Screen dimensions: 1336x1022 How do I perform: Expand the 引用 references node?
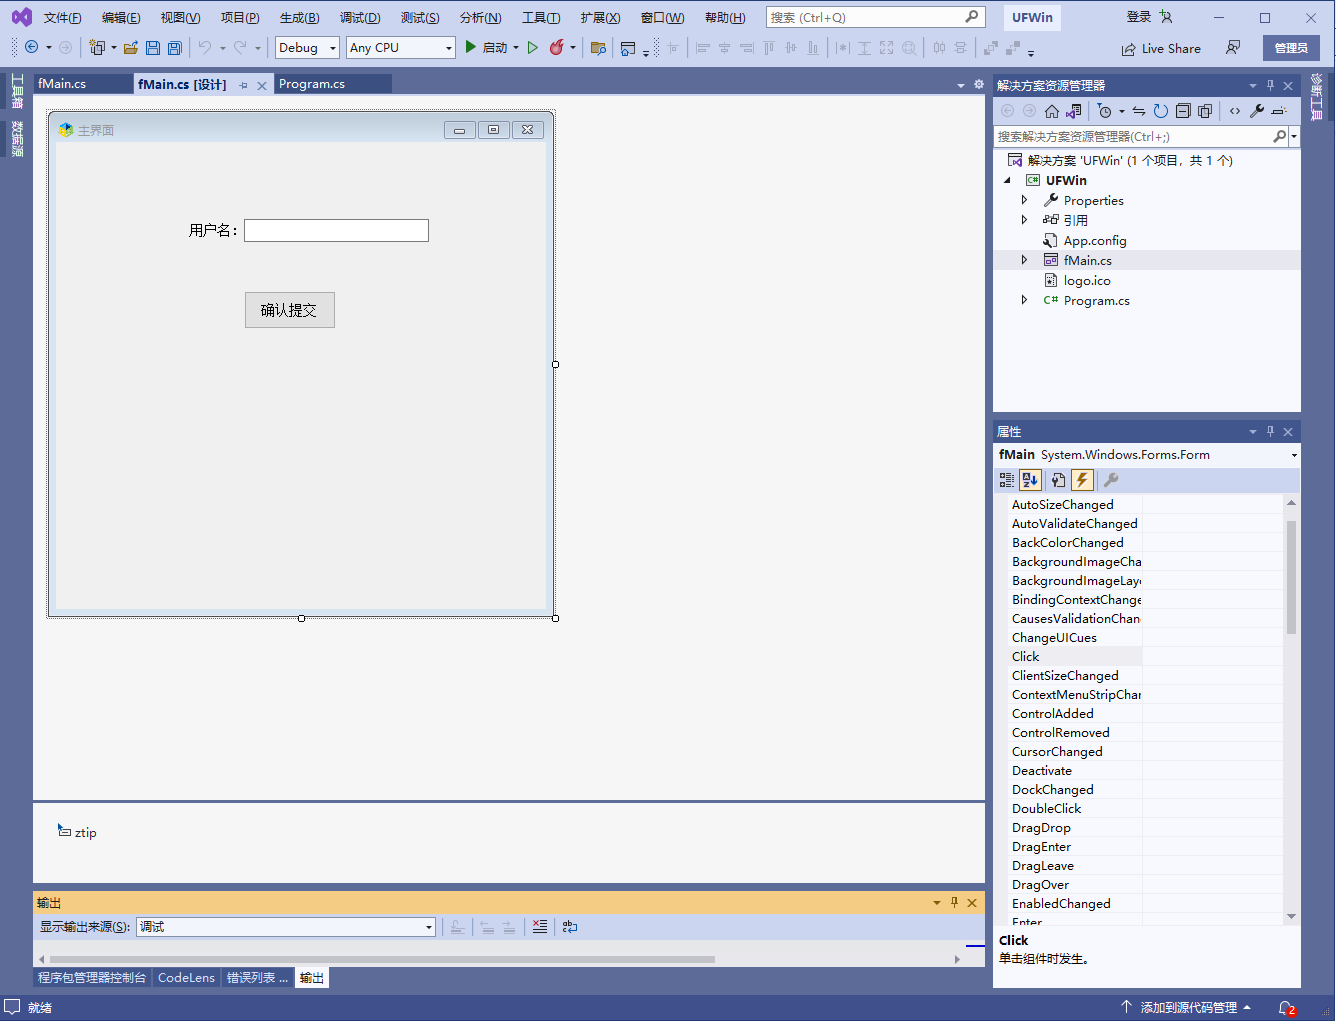coord(1024,220)
